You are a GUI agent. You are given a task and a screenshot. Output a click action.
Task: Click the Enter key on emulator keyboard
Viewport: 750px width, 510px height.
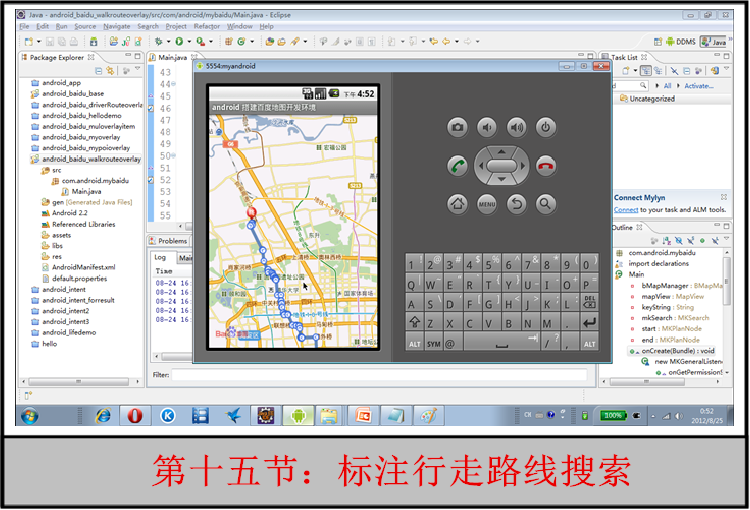click(x=589, y=322)
